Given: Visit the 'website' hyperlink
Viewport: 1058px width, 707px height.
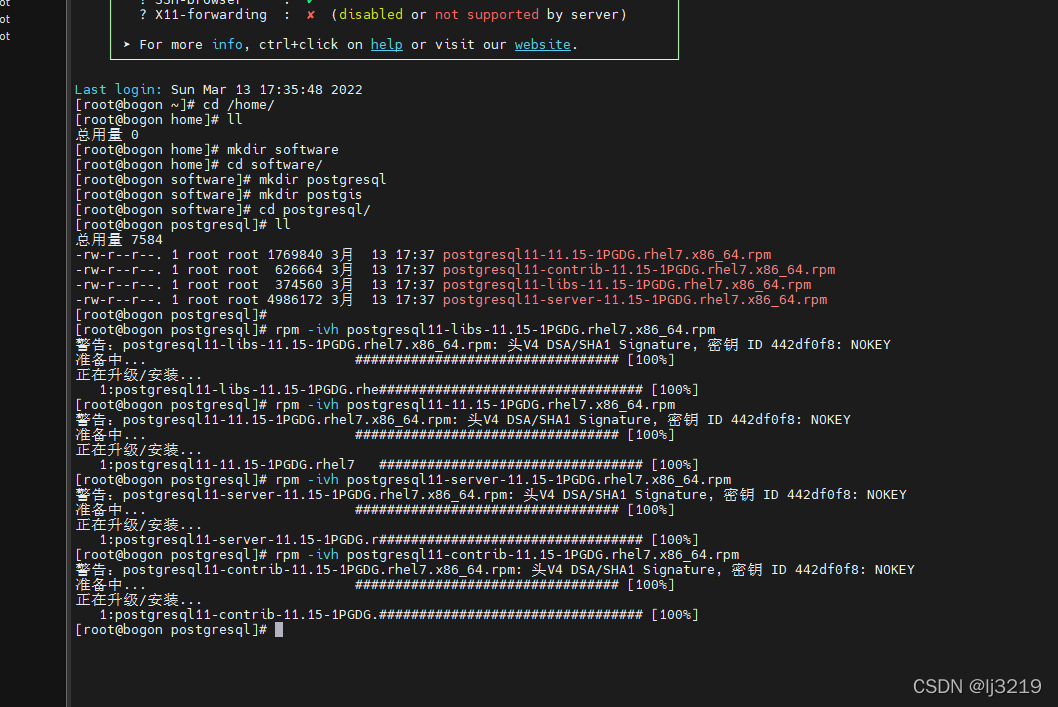Looking at the screenshot, I should [542, 44].
